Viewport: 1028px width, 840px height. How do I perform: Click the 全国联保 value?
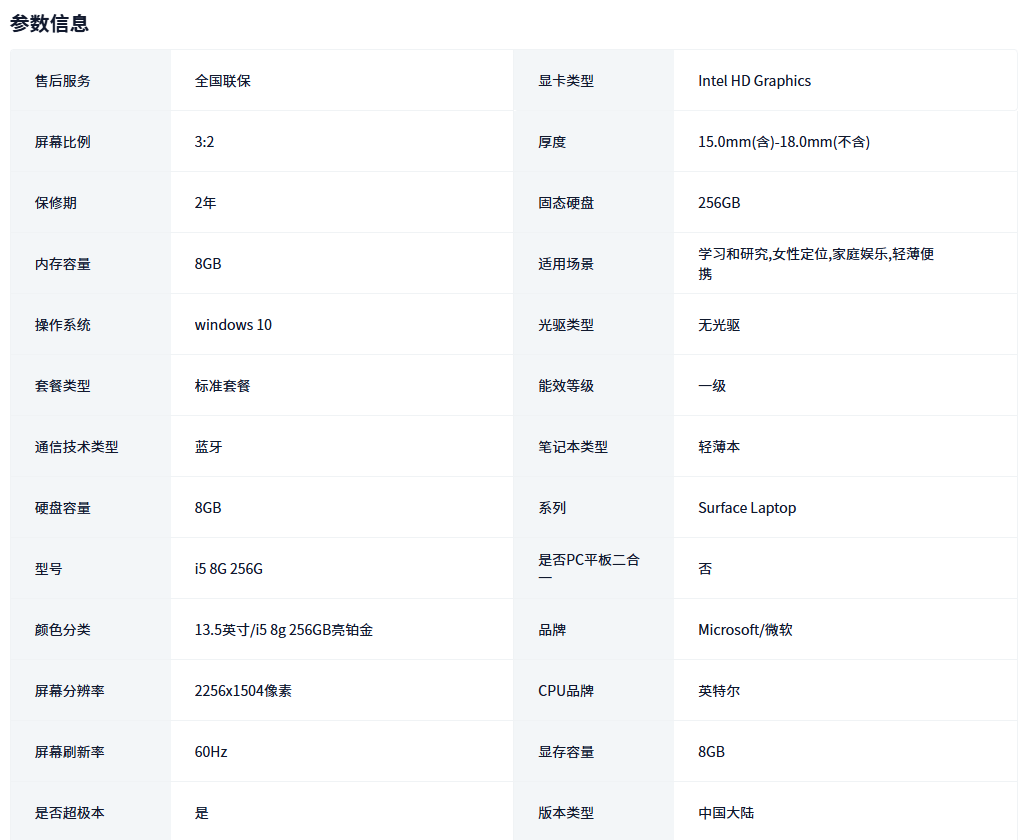click(223, 81)
